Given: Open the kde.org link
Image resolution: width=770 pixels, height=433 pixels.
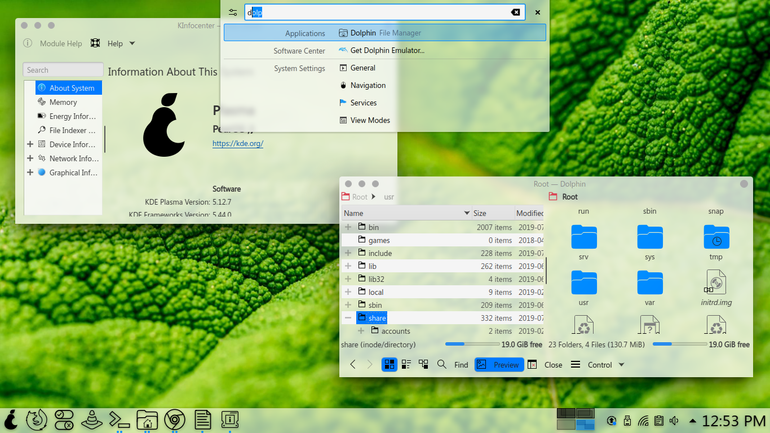Looking at the screenshot, I should coord(238,143).
